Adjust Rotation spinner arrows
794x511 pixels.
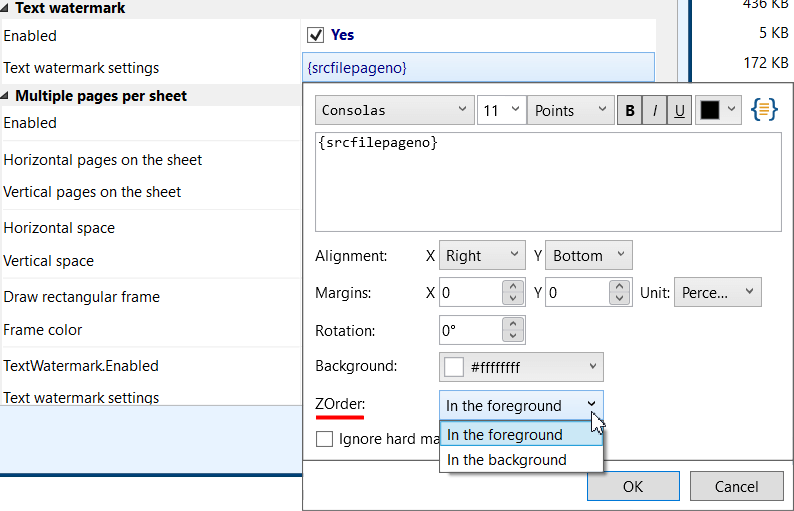point(513,330)
